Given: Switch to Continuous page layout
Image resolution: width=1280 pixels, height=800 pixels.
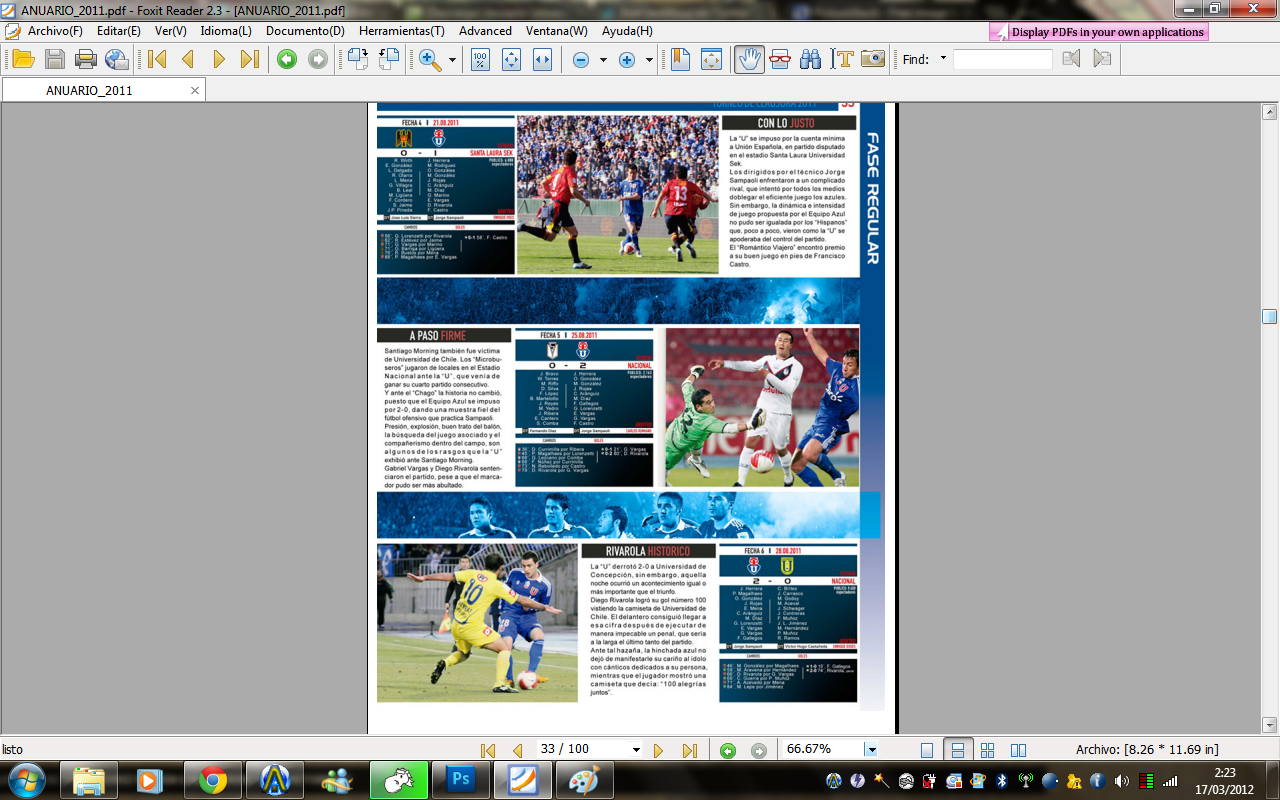Looking at the screenshot, I should click(x=957, y=750).
